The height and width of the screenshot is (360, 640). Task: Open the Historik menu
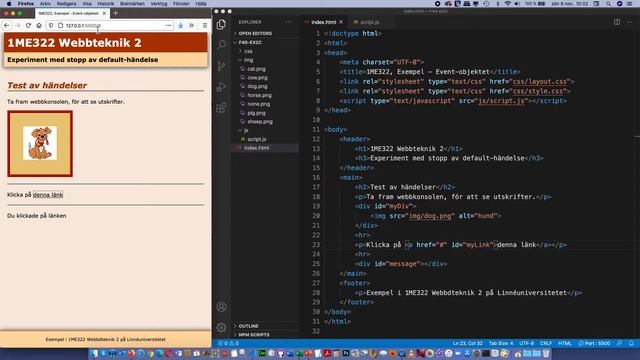pyautogui.click(x=105, y=4)
